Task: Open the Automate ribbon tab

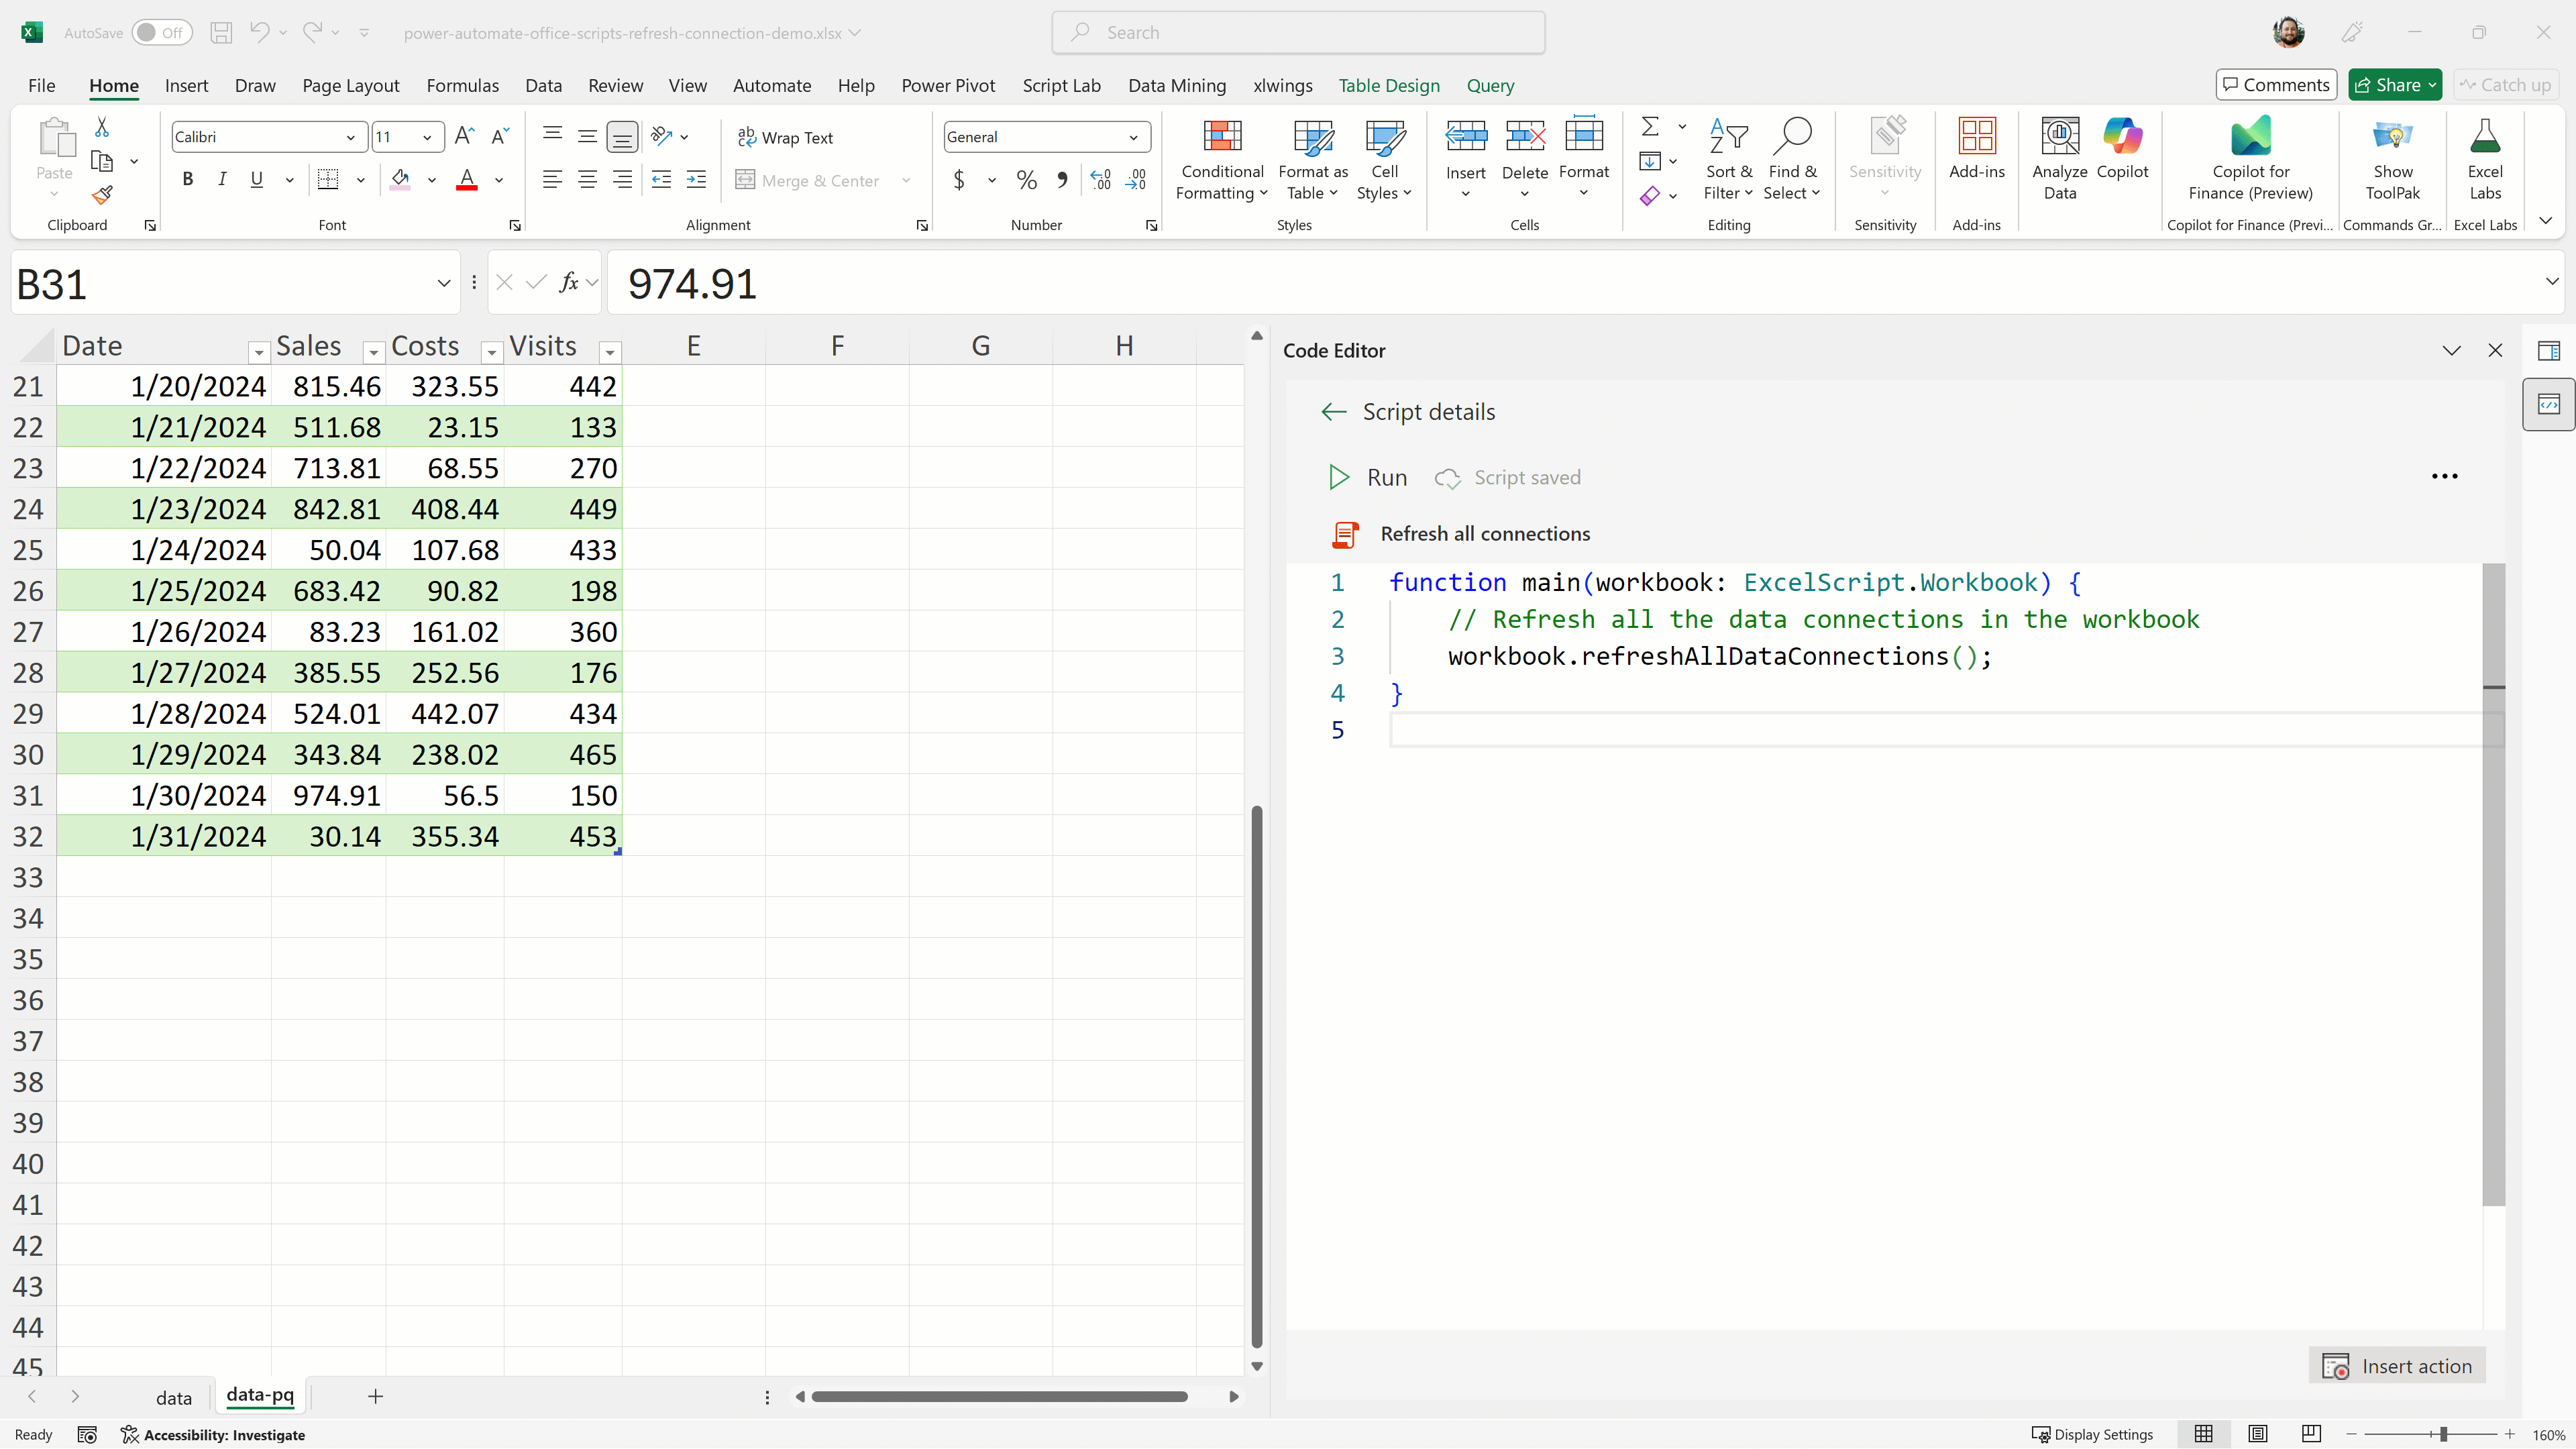Action: [771, 85]
